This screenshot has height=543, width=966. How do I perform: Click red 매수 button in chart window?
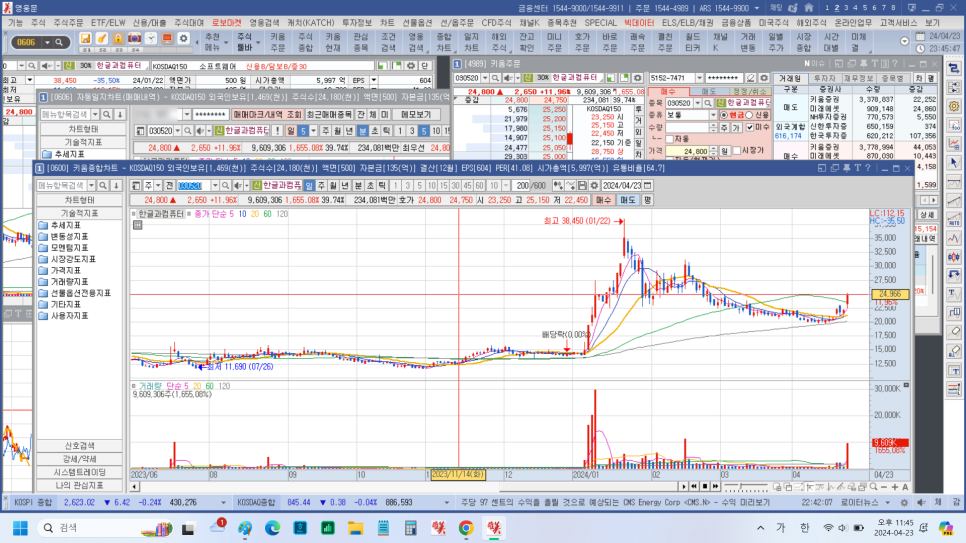(x=603, y=200)
